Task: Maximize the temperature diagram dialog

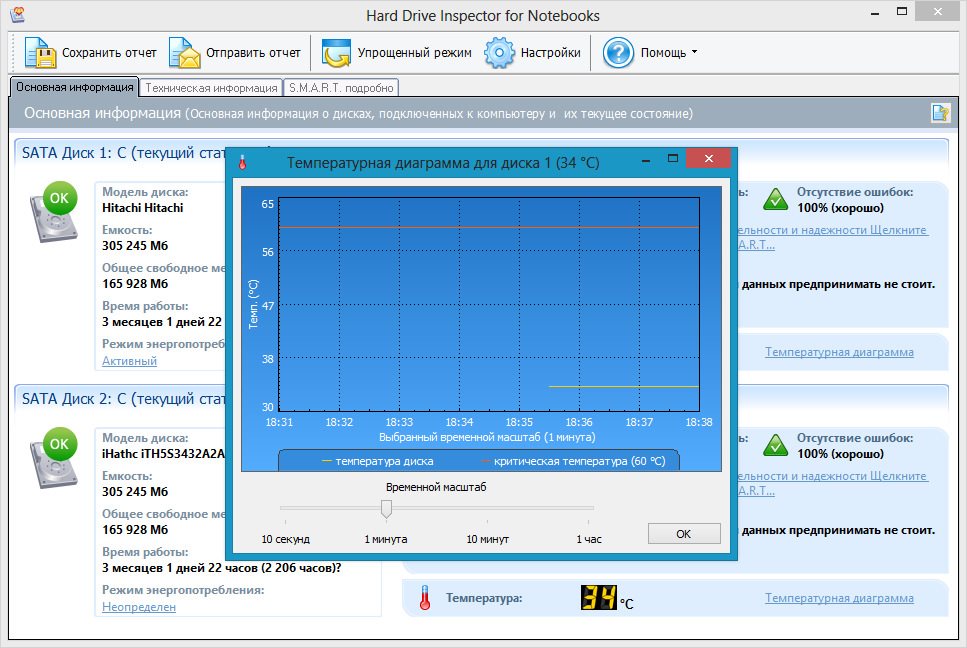Action: coord(673,158)
